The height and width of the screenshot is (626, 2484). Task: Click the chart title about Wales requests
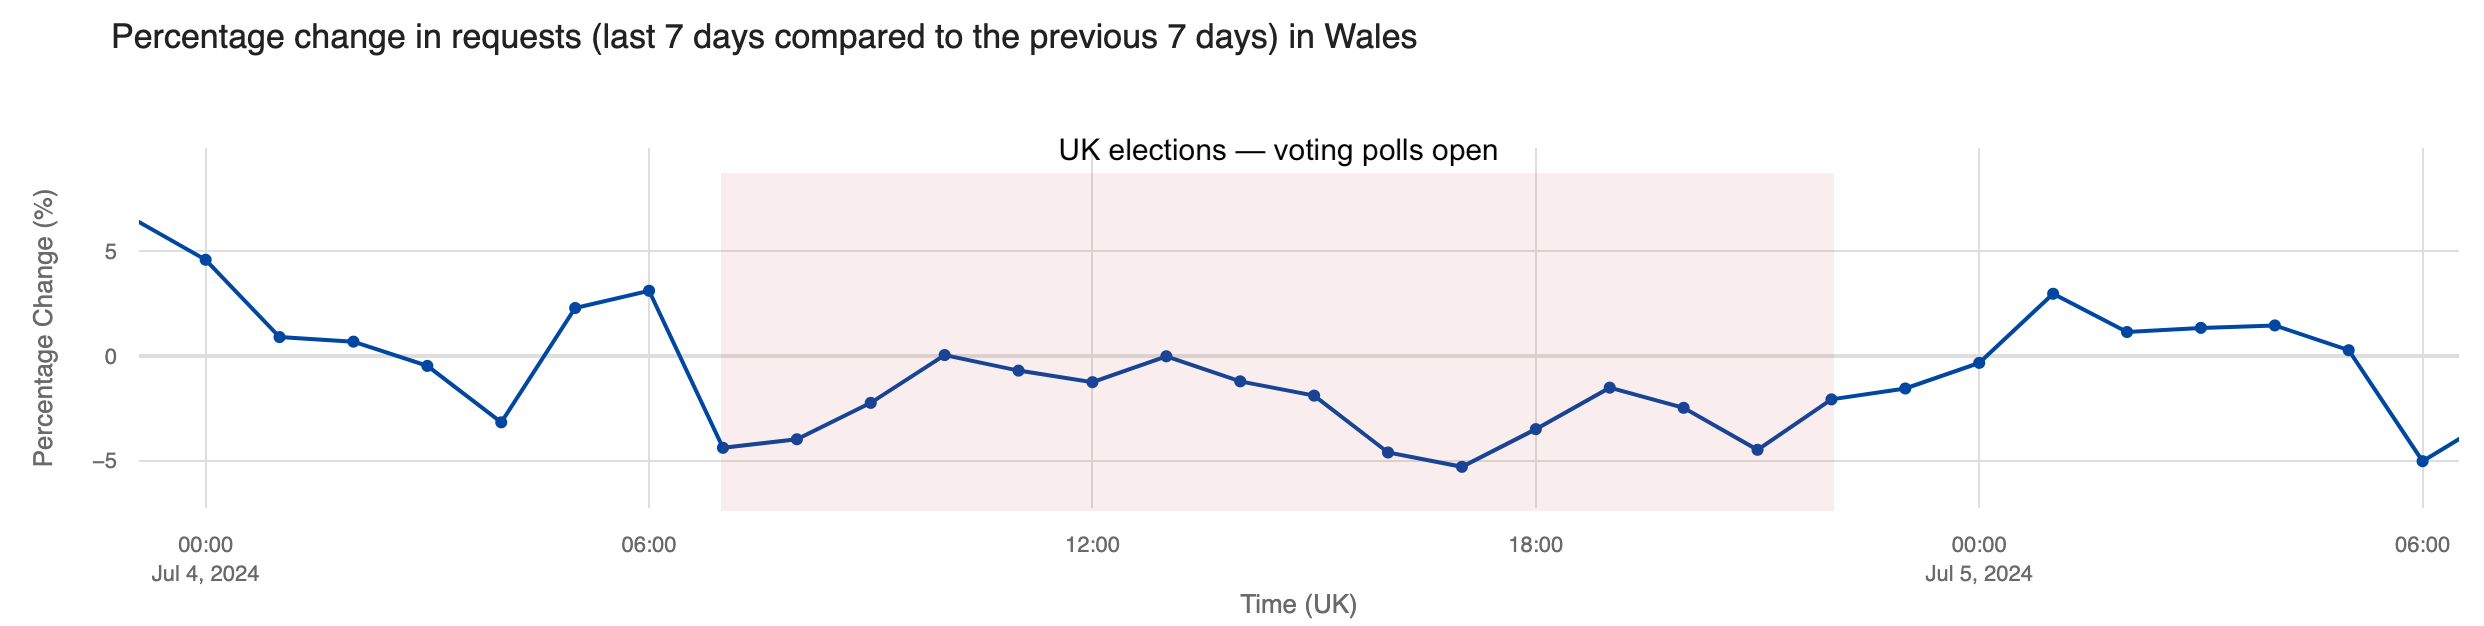click(764, 38)
